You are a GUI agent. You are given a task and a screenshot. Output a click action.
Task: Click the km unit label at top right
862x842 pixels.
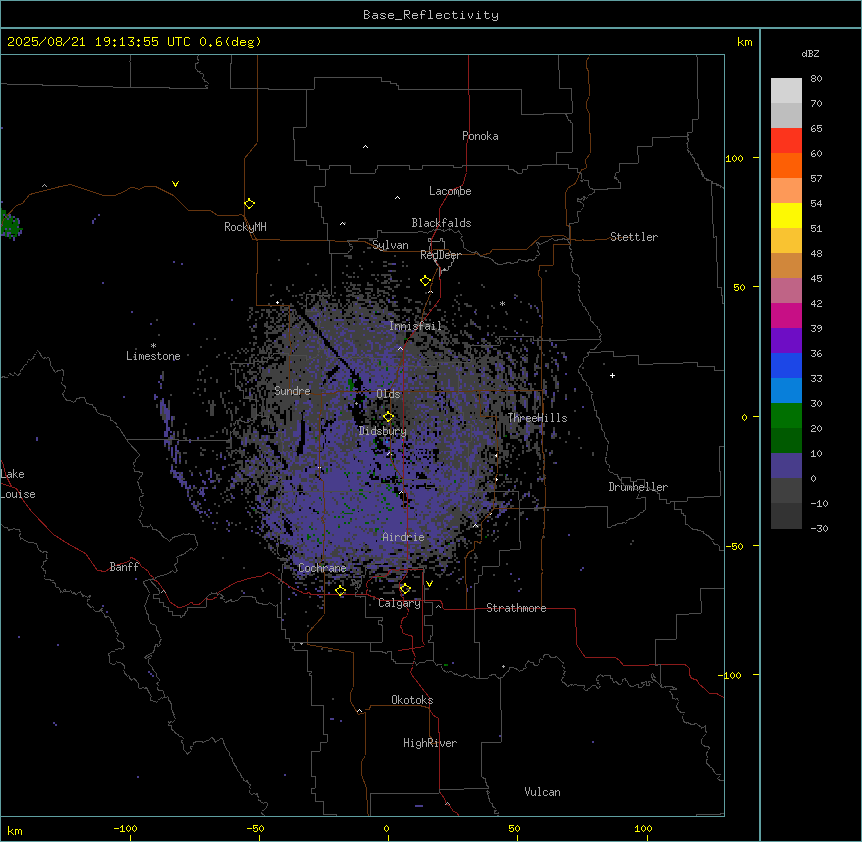(x=744, y=42)
